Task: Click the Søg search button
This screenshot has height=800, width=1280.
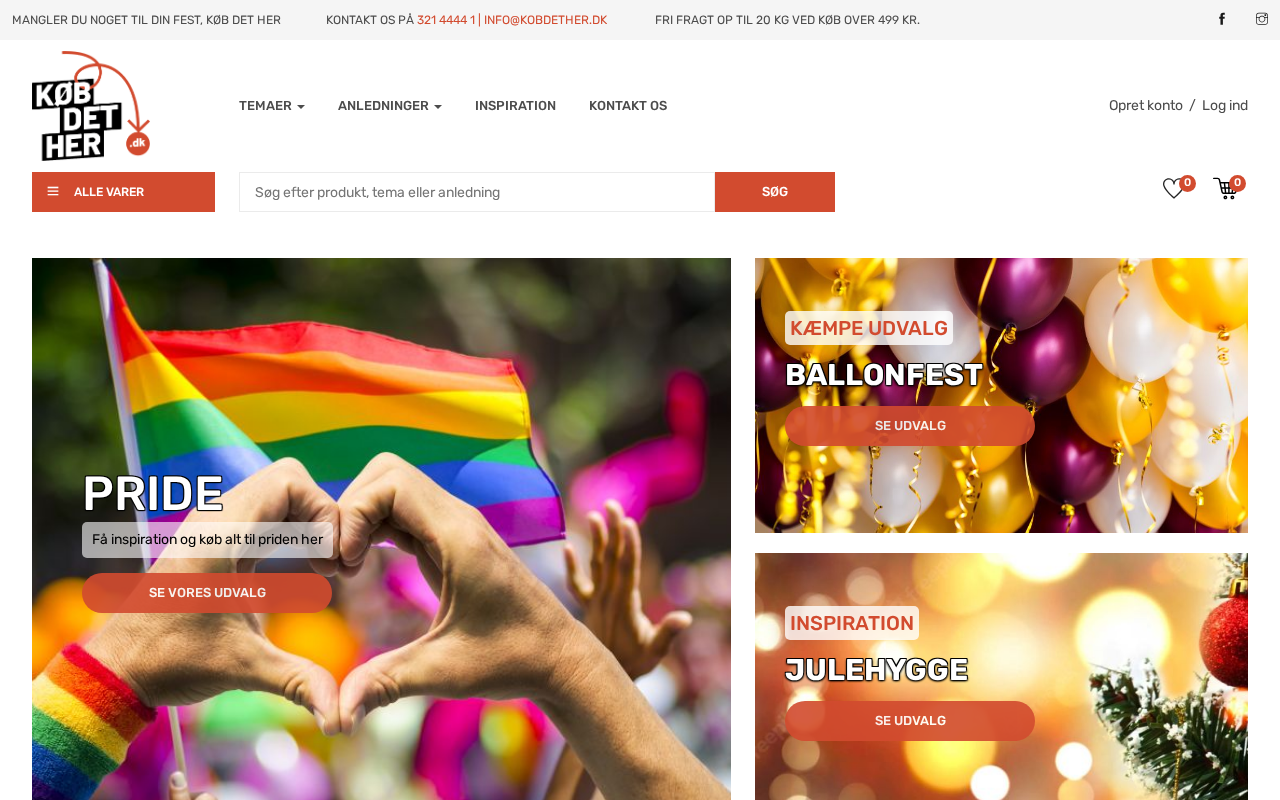Action: coord(775,192)
